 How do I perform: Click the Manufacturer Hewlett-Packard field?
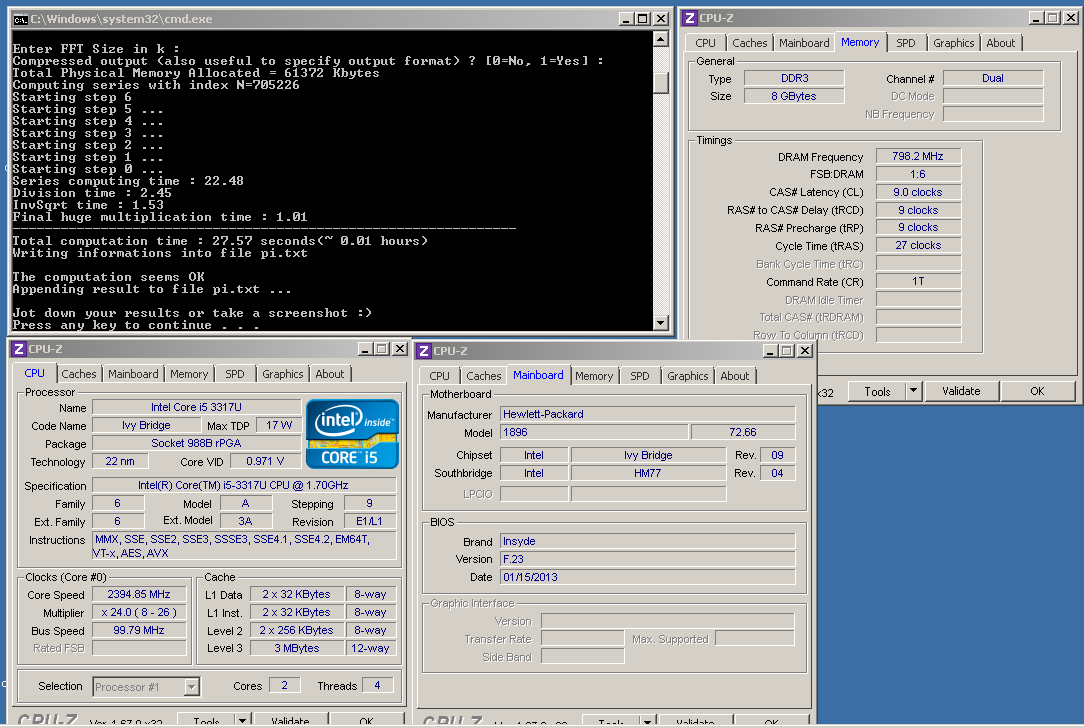[647, 414]
